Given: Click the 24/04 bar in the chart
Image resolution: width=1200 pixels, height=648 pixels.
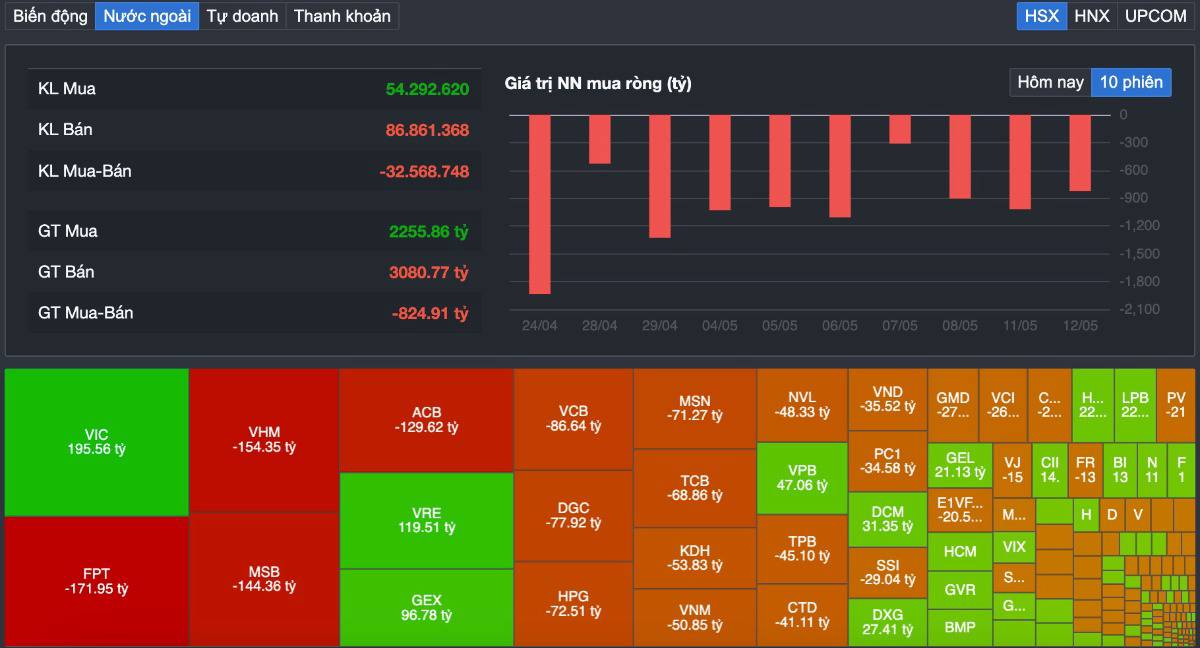Looking at the screenshot, I should (539, 204).
